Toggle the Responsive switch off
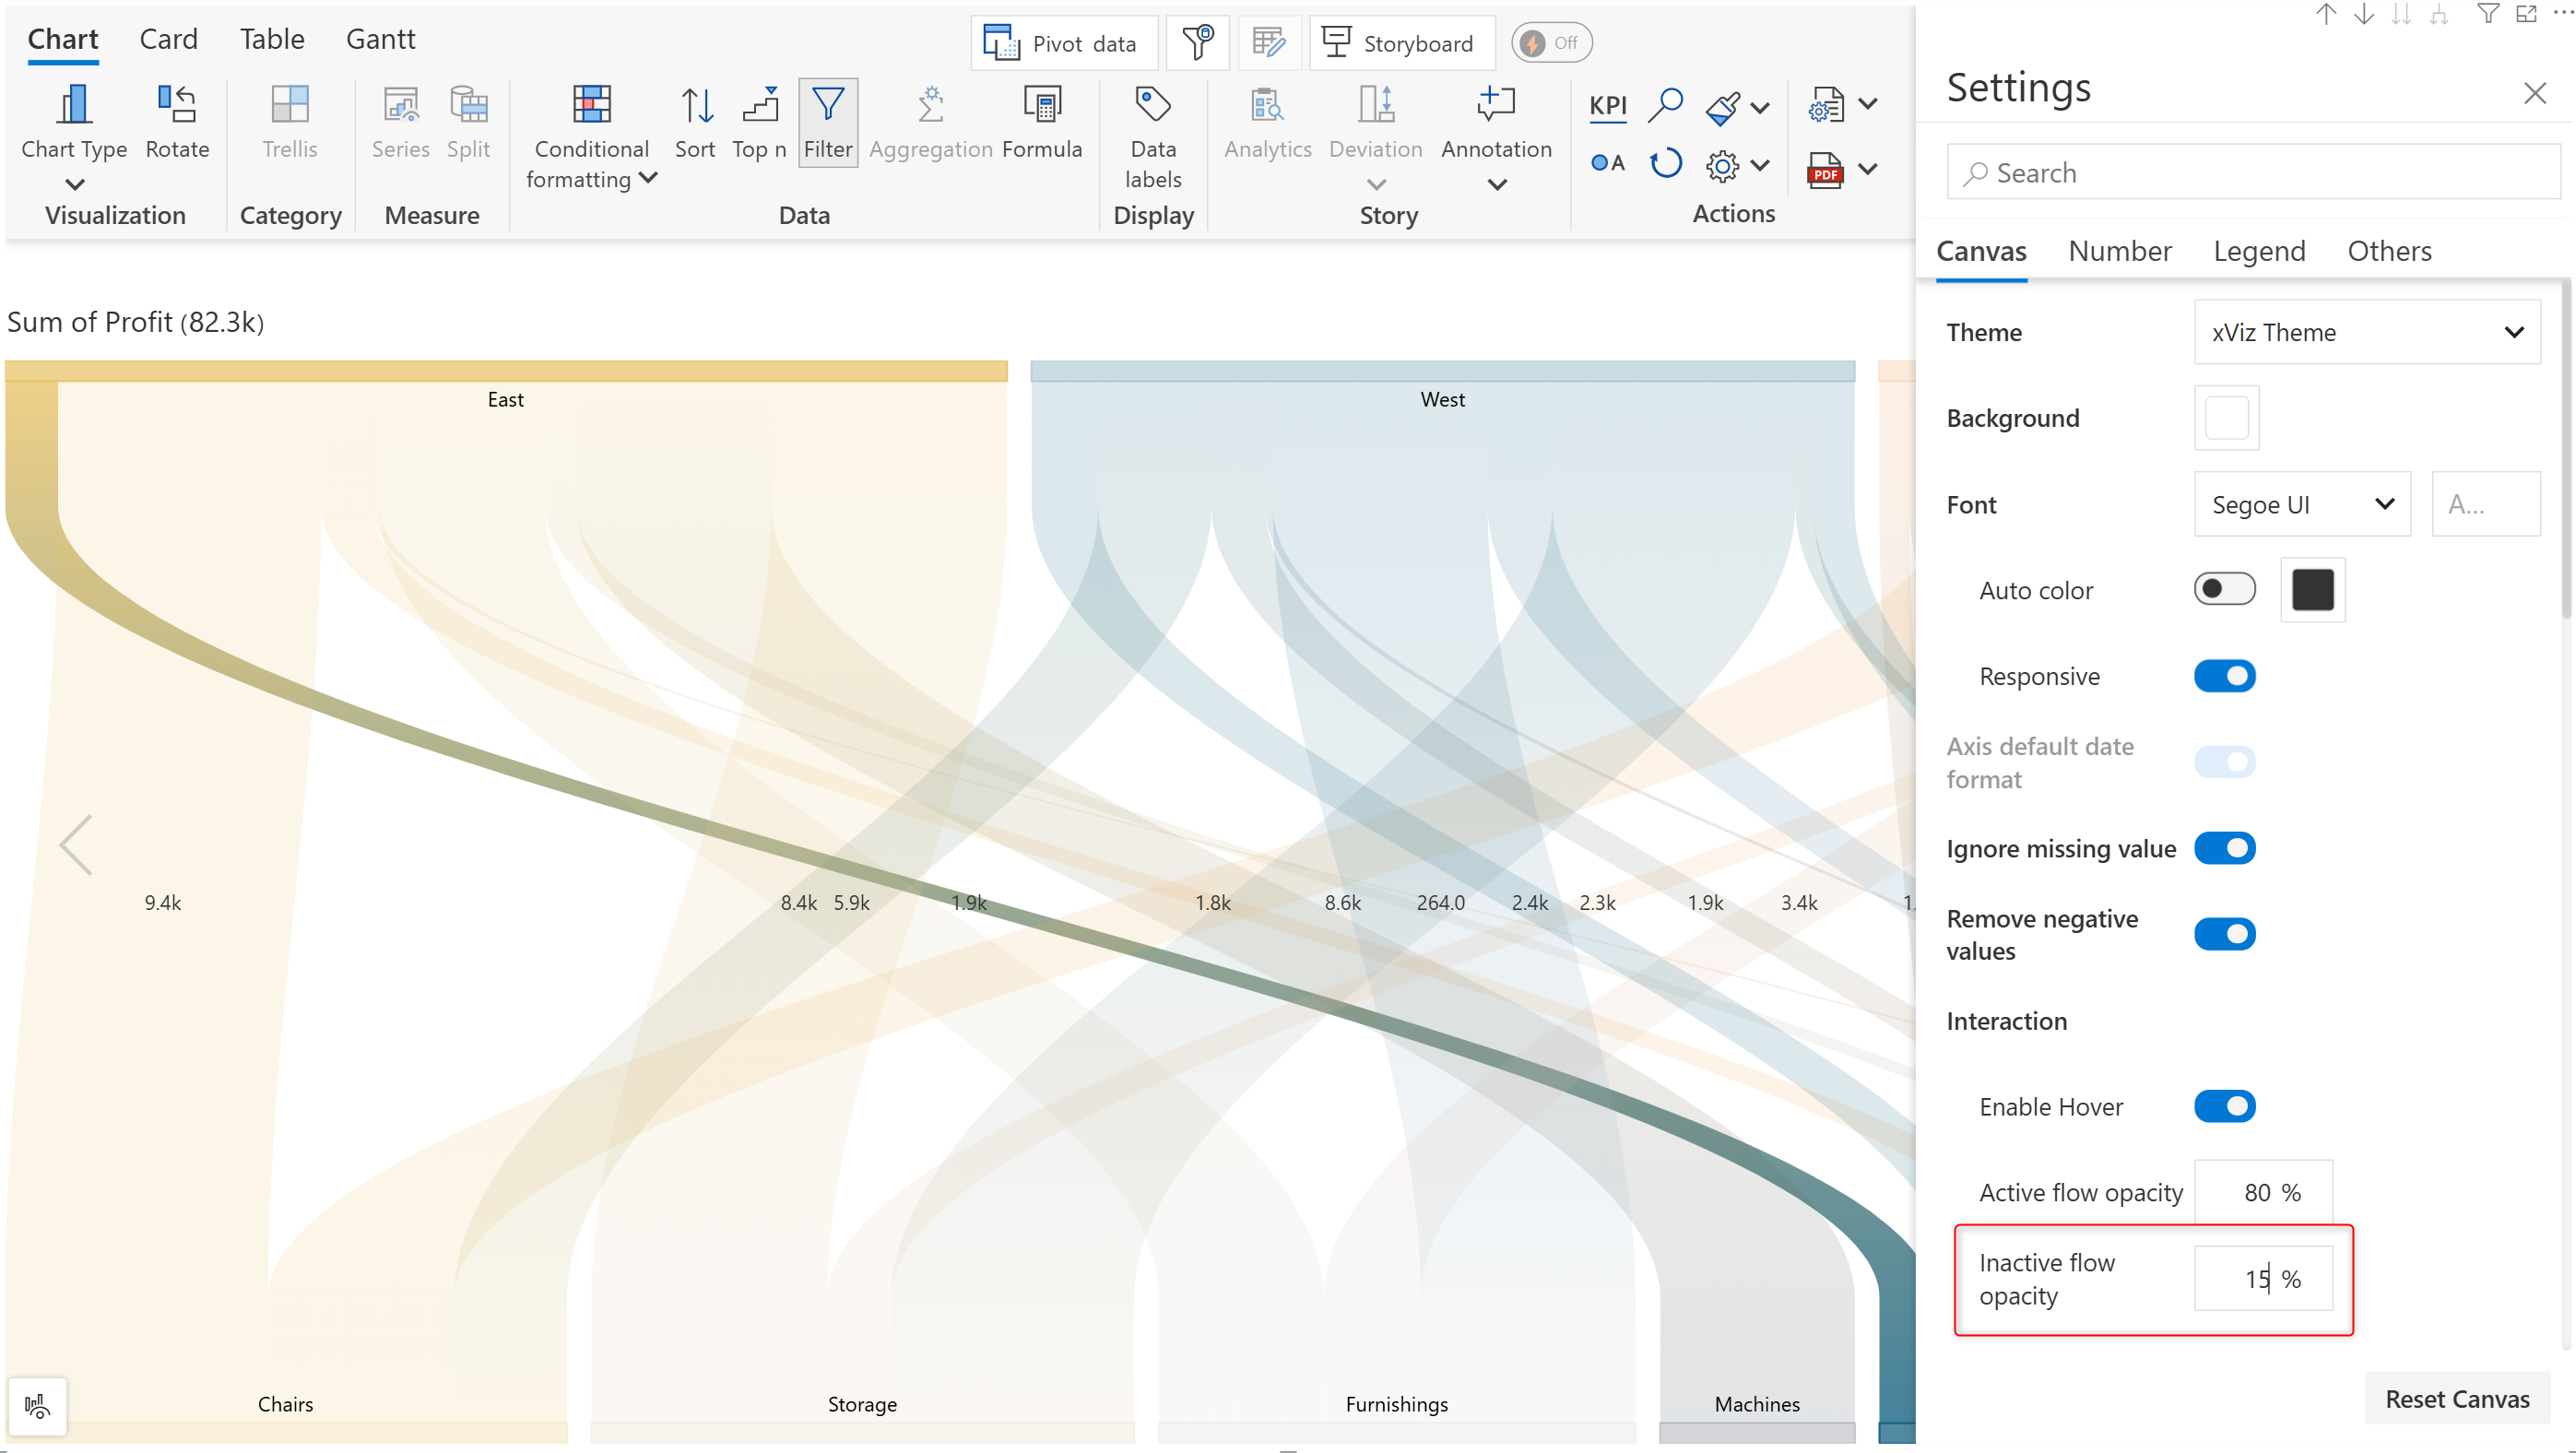The width and height of the screenshot is (2576, 1453). (2224, 676)
